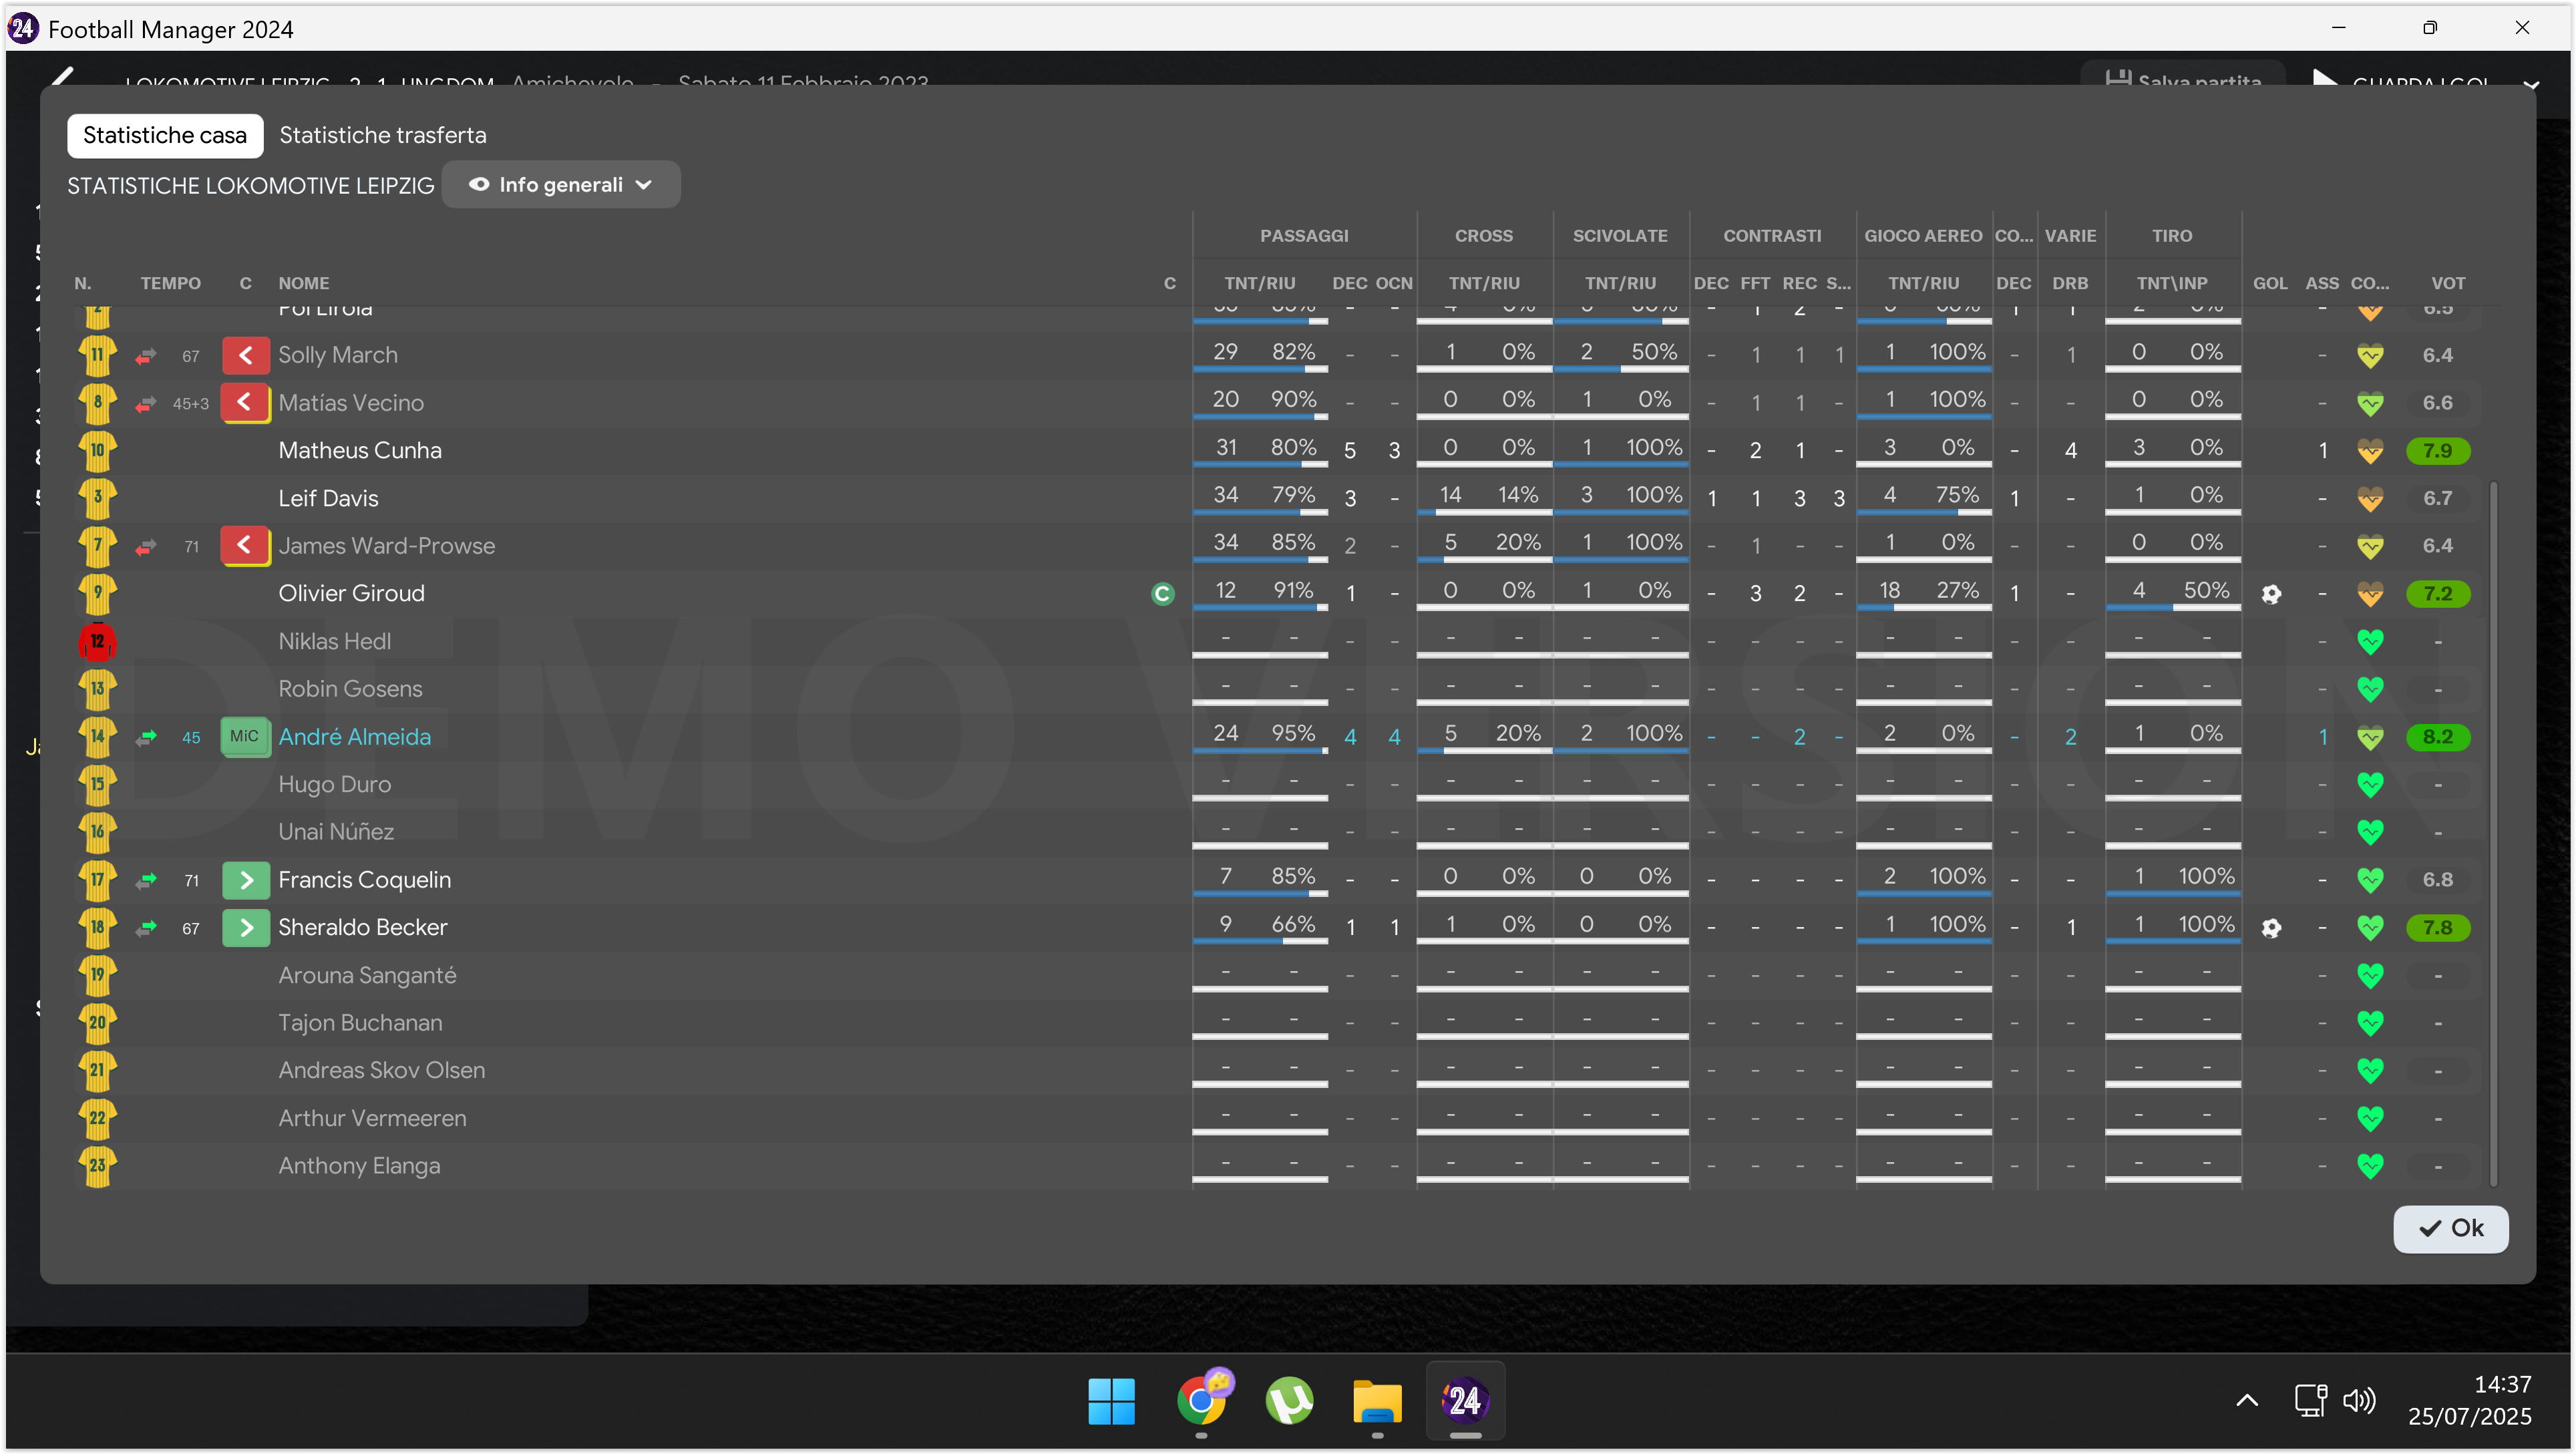Open André Almeida's player profile link

[355, 737]
